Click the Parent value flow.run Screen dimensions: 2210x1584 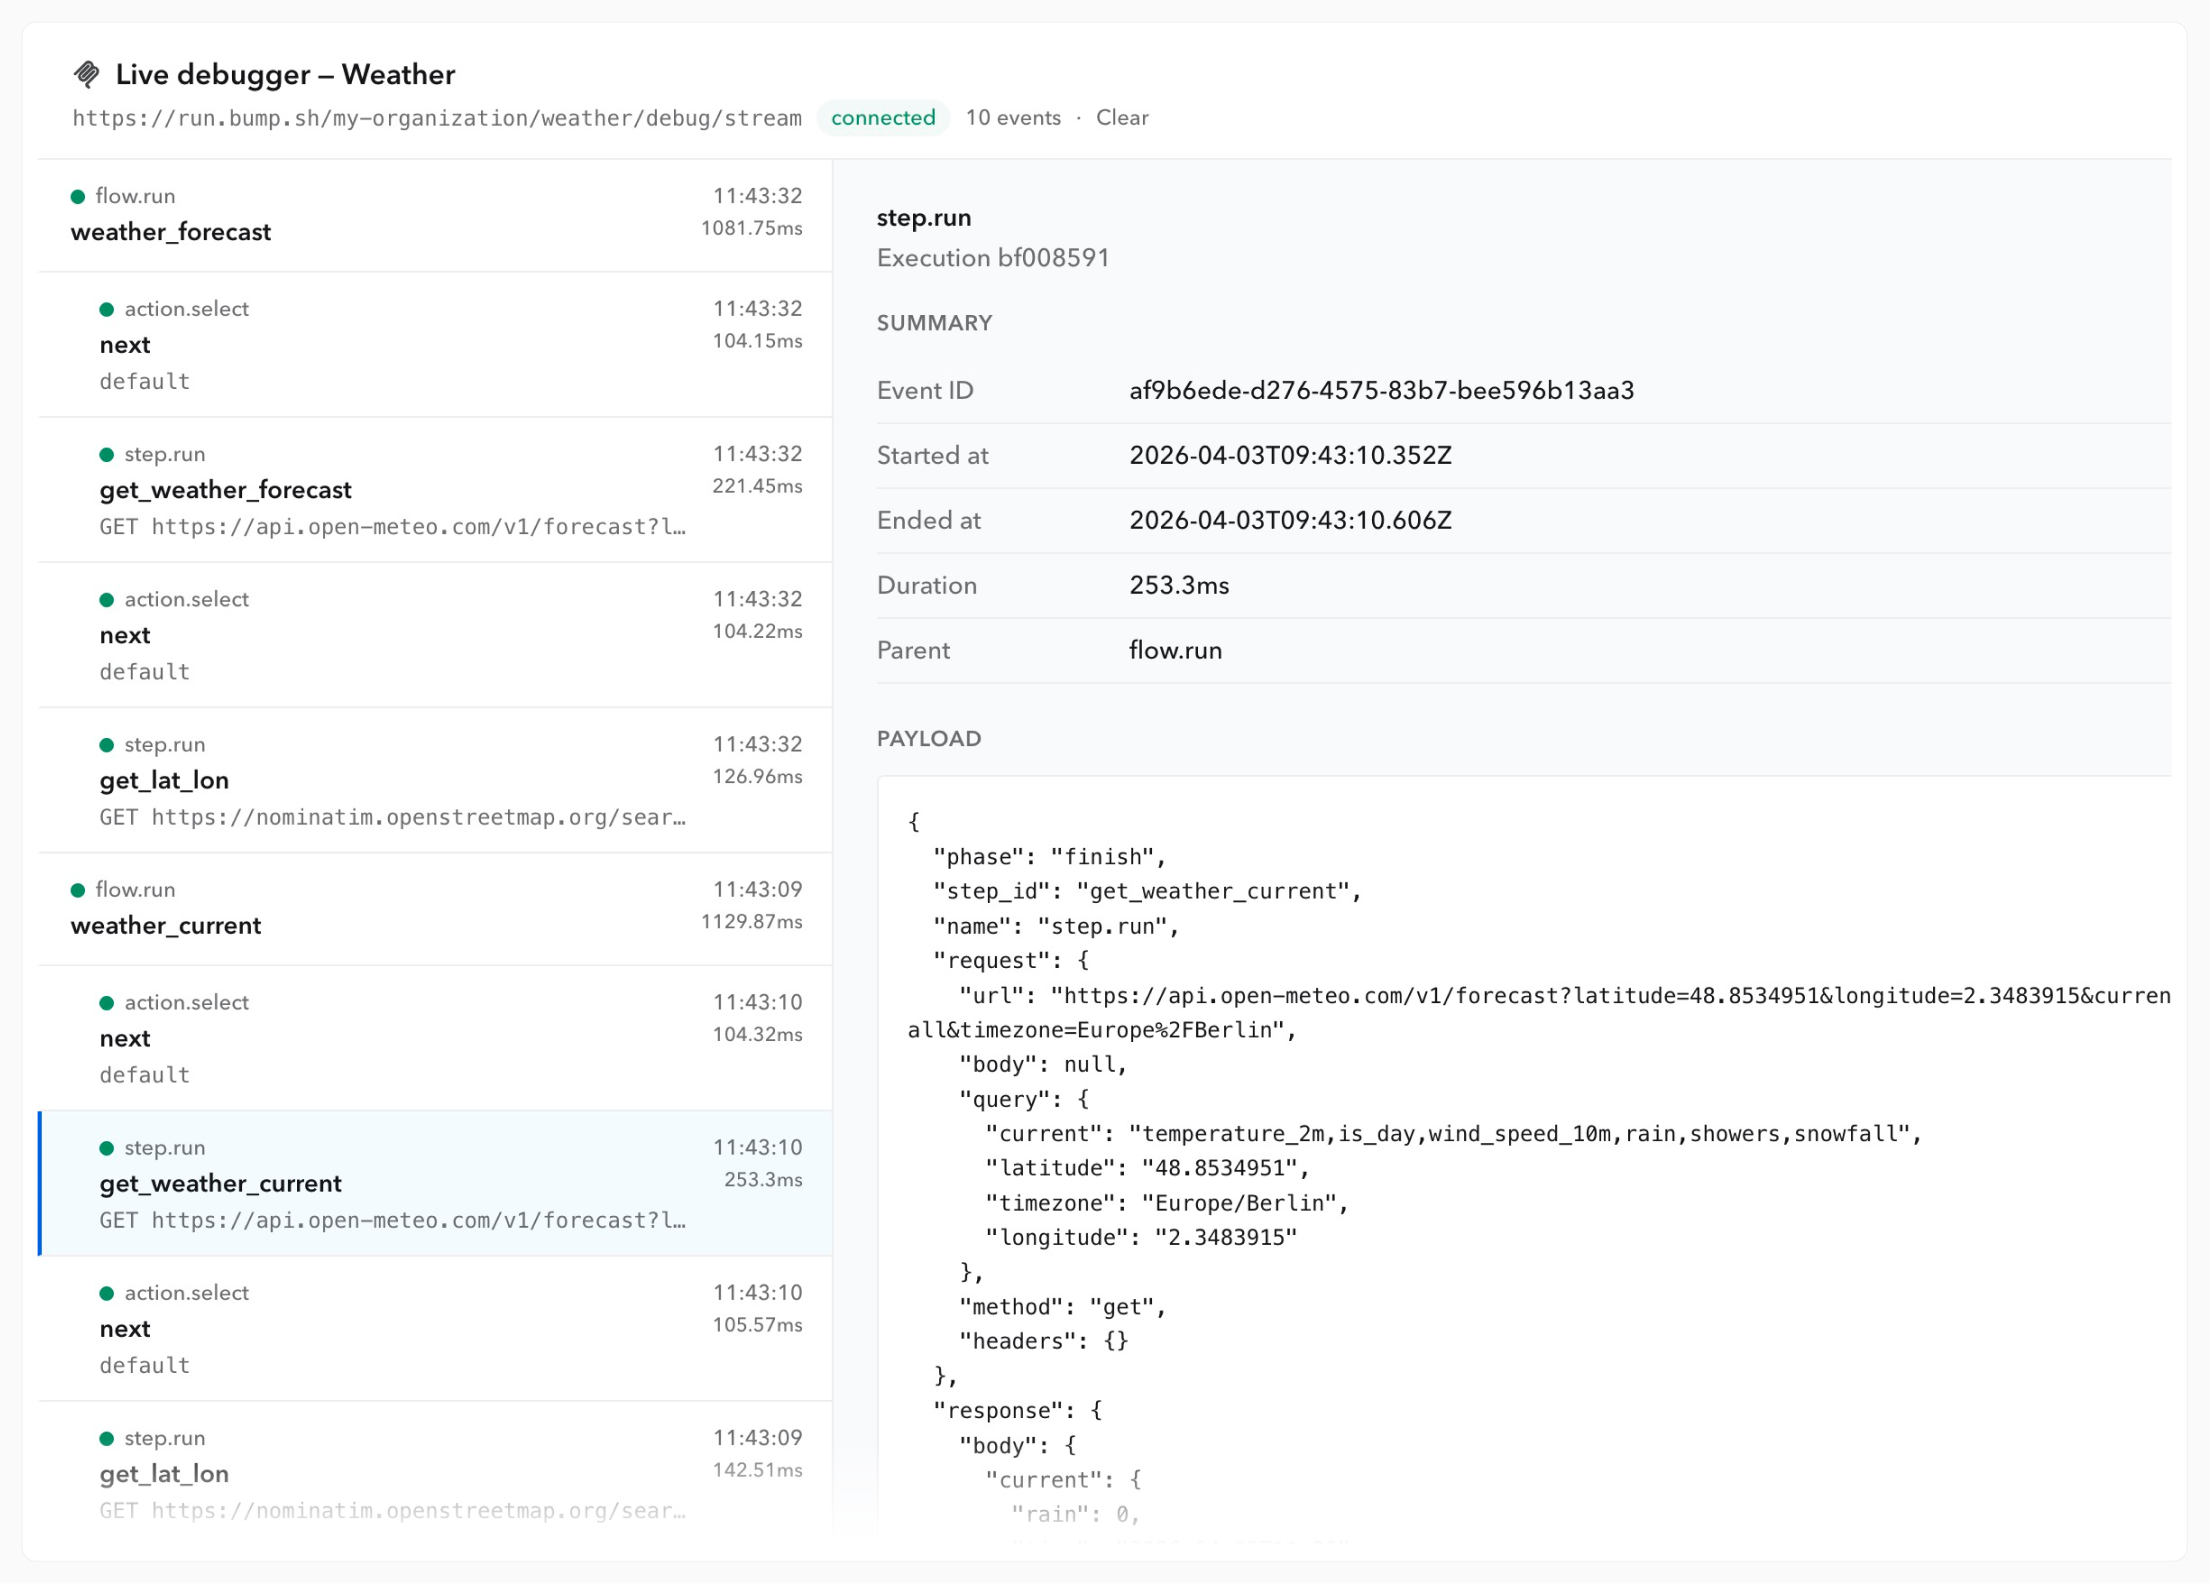click(1175, 651)
